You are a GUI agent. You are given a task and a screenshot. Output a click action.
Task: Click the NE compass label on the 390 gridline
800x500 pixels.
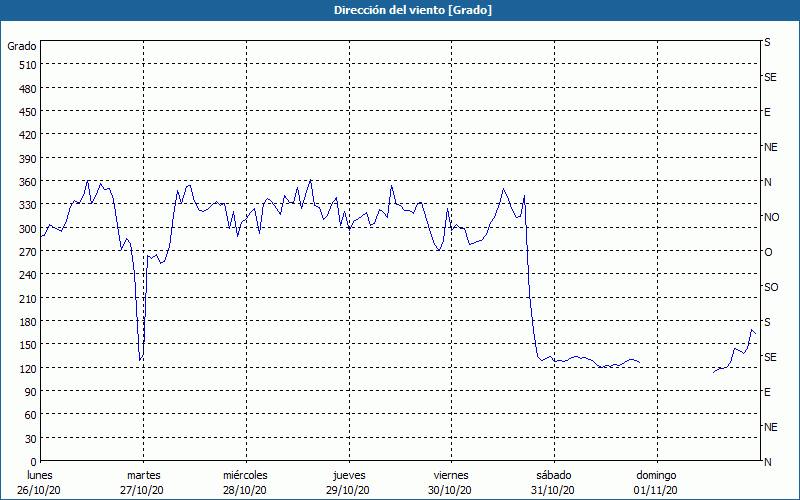pyautogui.click(x=771, y=147)
